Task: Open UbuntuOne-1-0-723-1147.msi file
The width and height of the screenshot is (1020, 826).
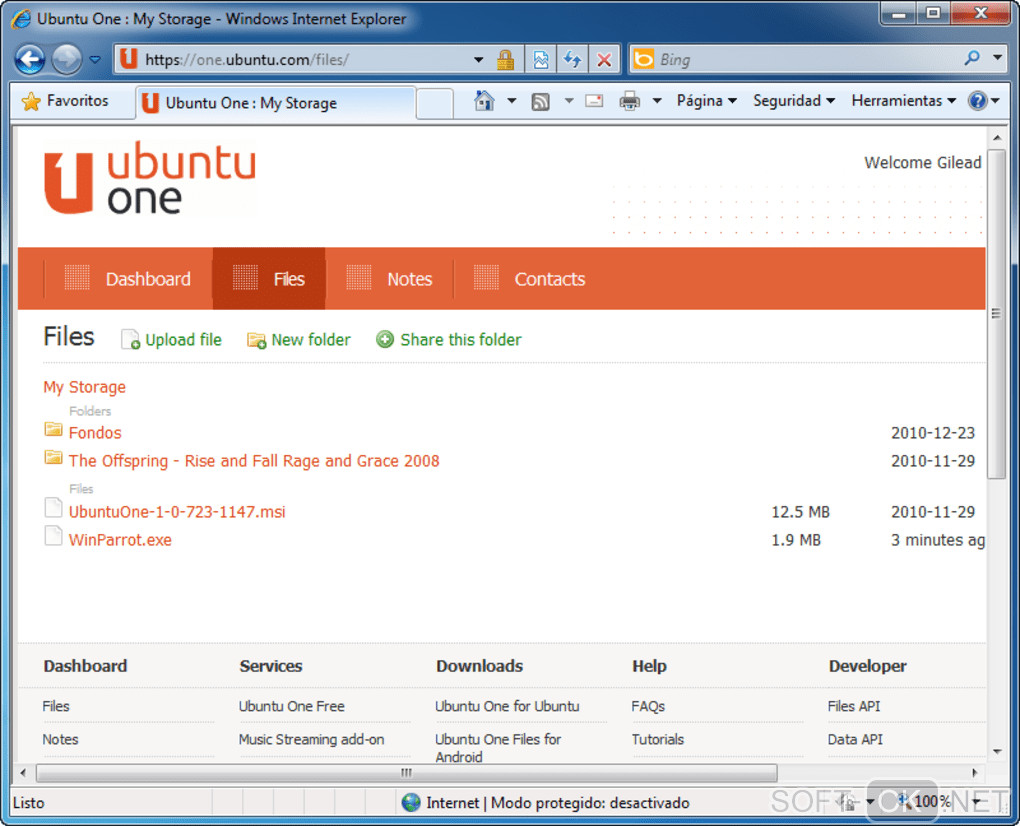Action: coord(177,512)
